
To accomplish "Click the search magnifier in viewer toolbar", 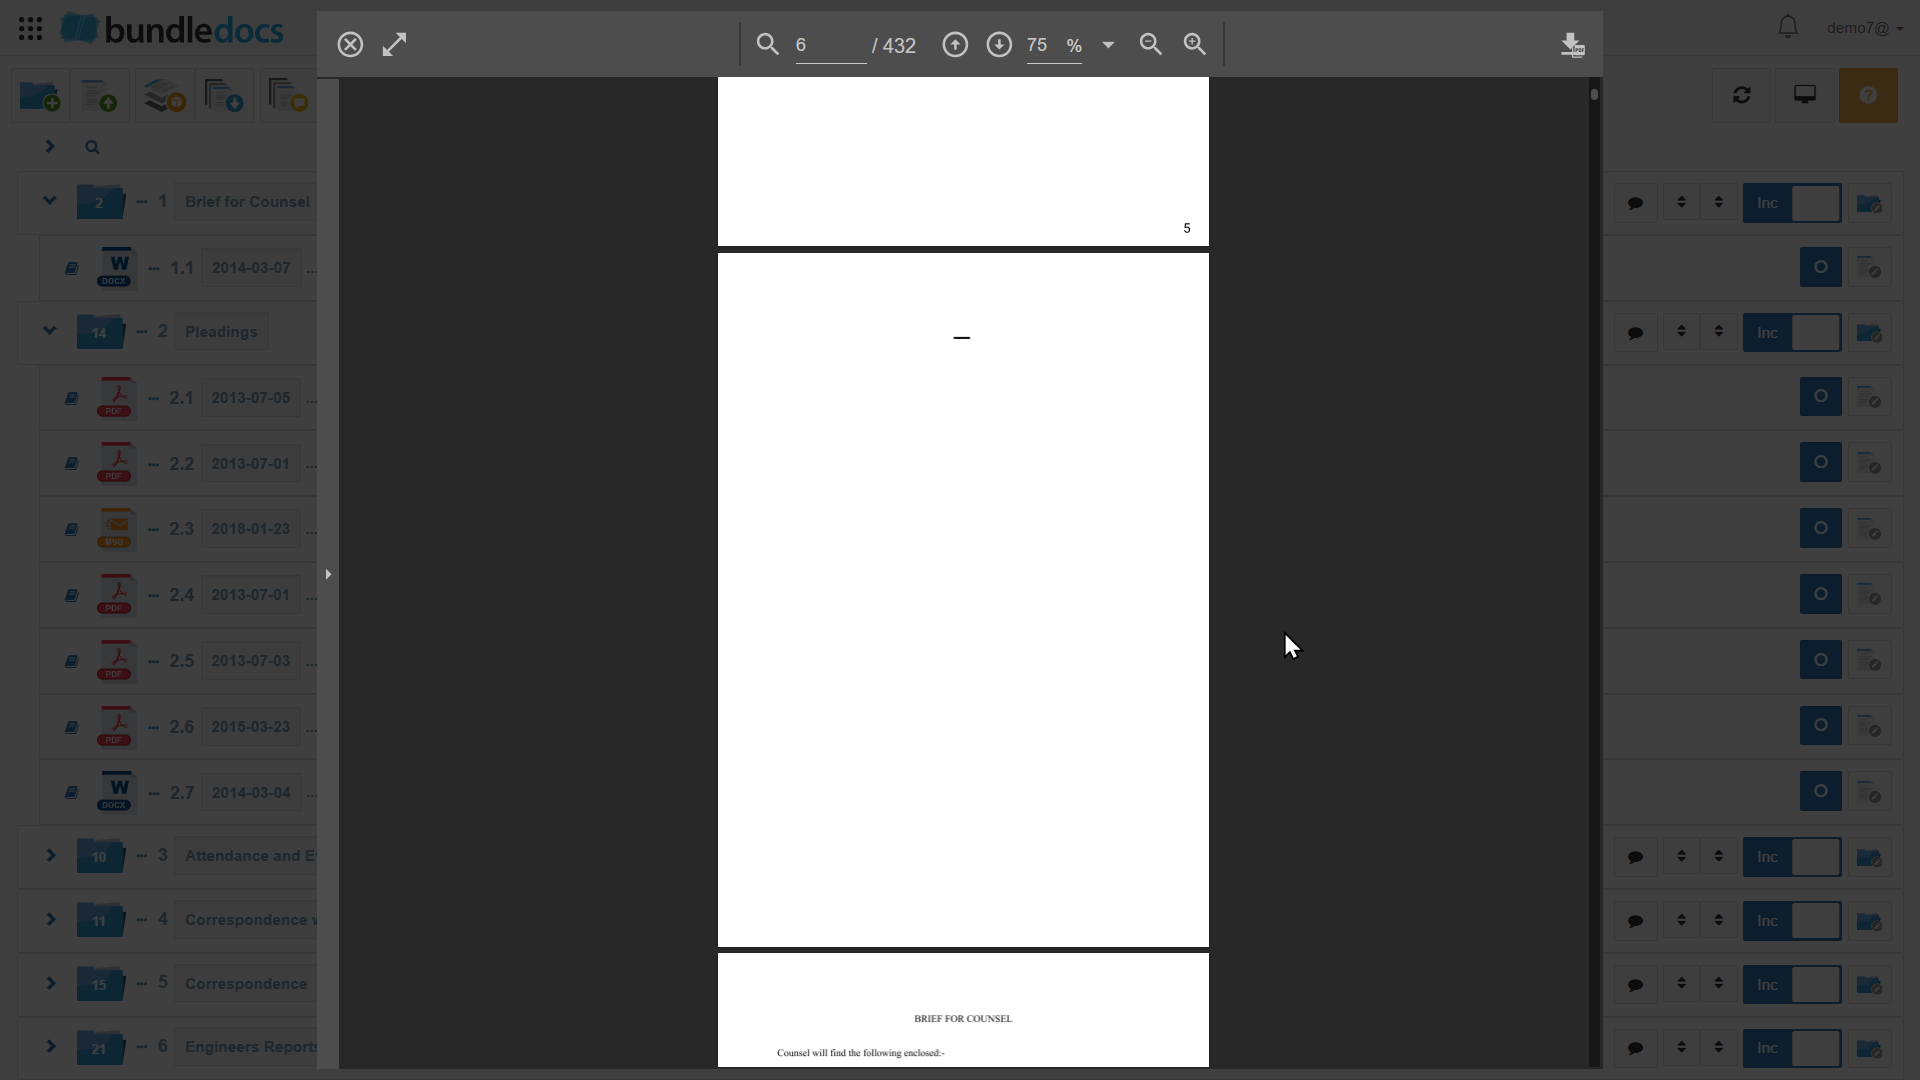I will 767,45.
